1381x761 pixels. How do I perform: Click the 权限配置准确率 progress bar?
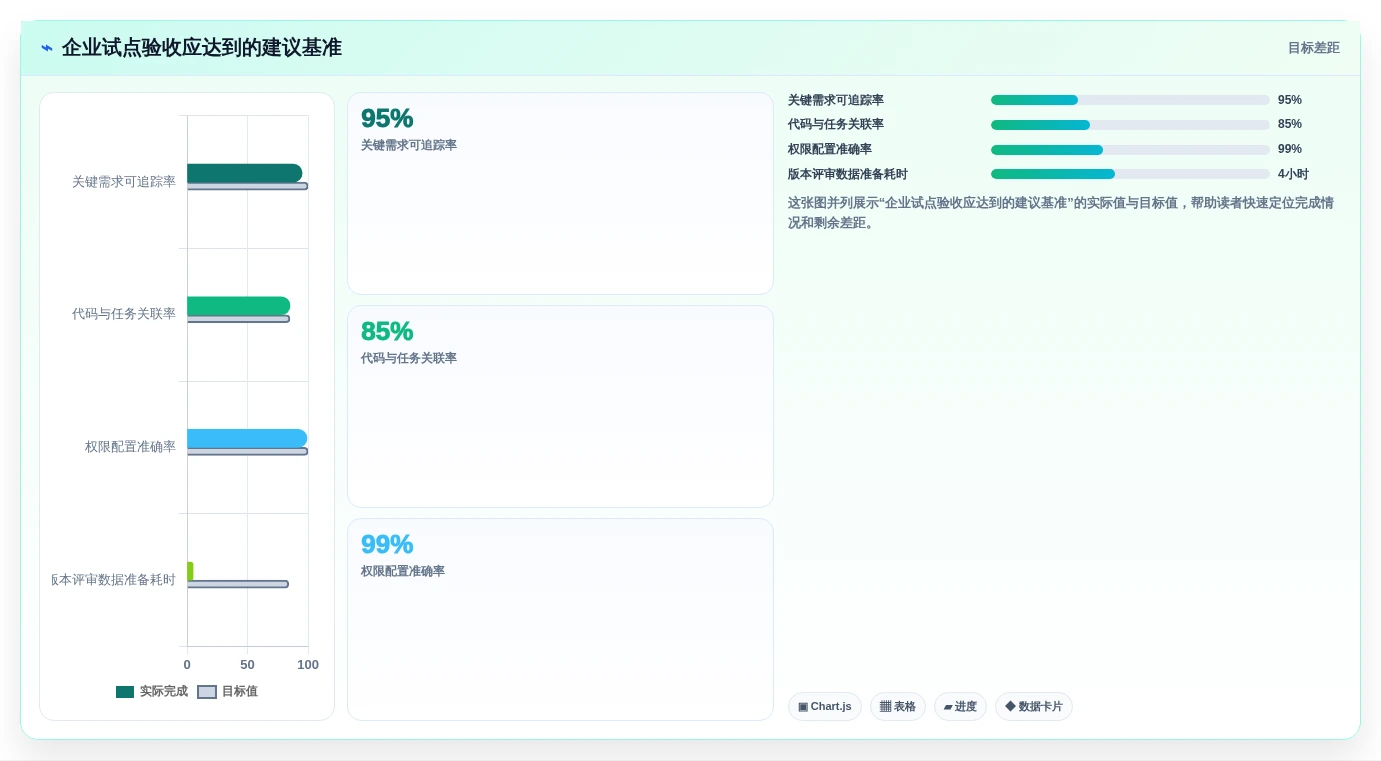click(x=1130, y=150)
